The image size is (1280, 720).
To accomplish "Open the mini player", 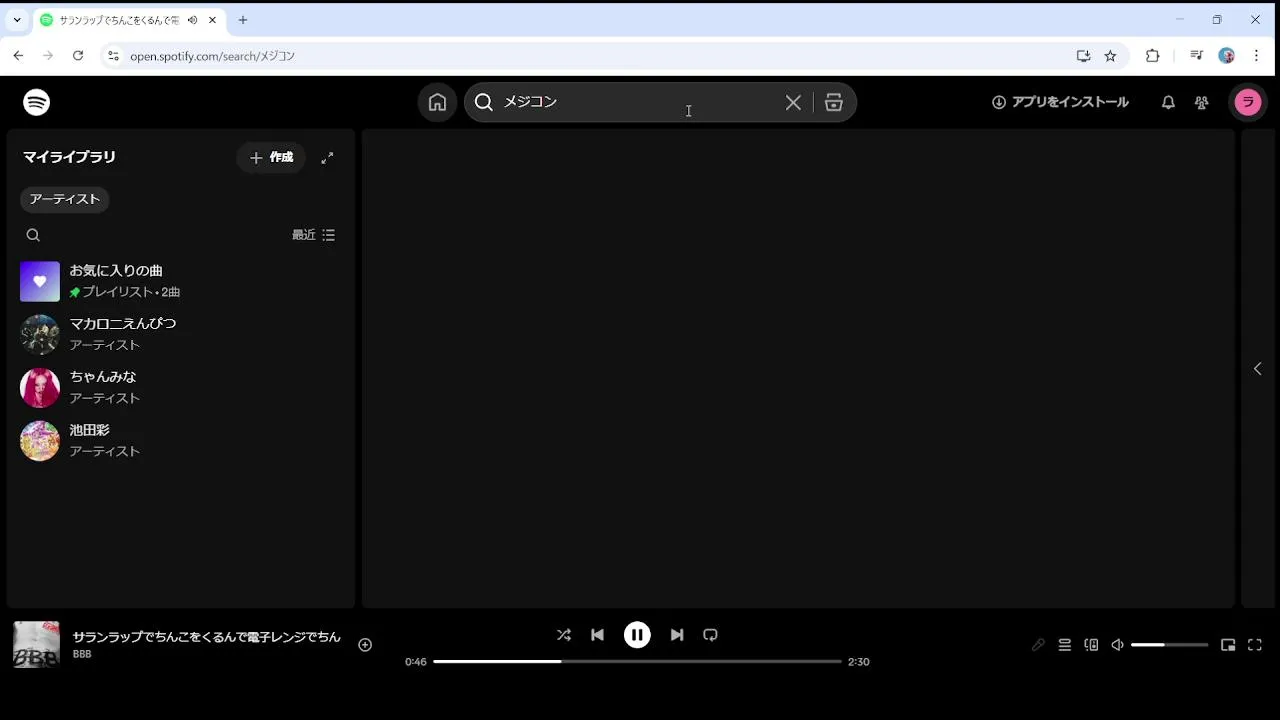I will (1228, 645).
